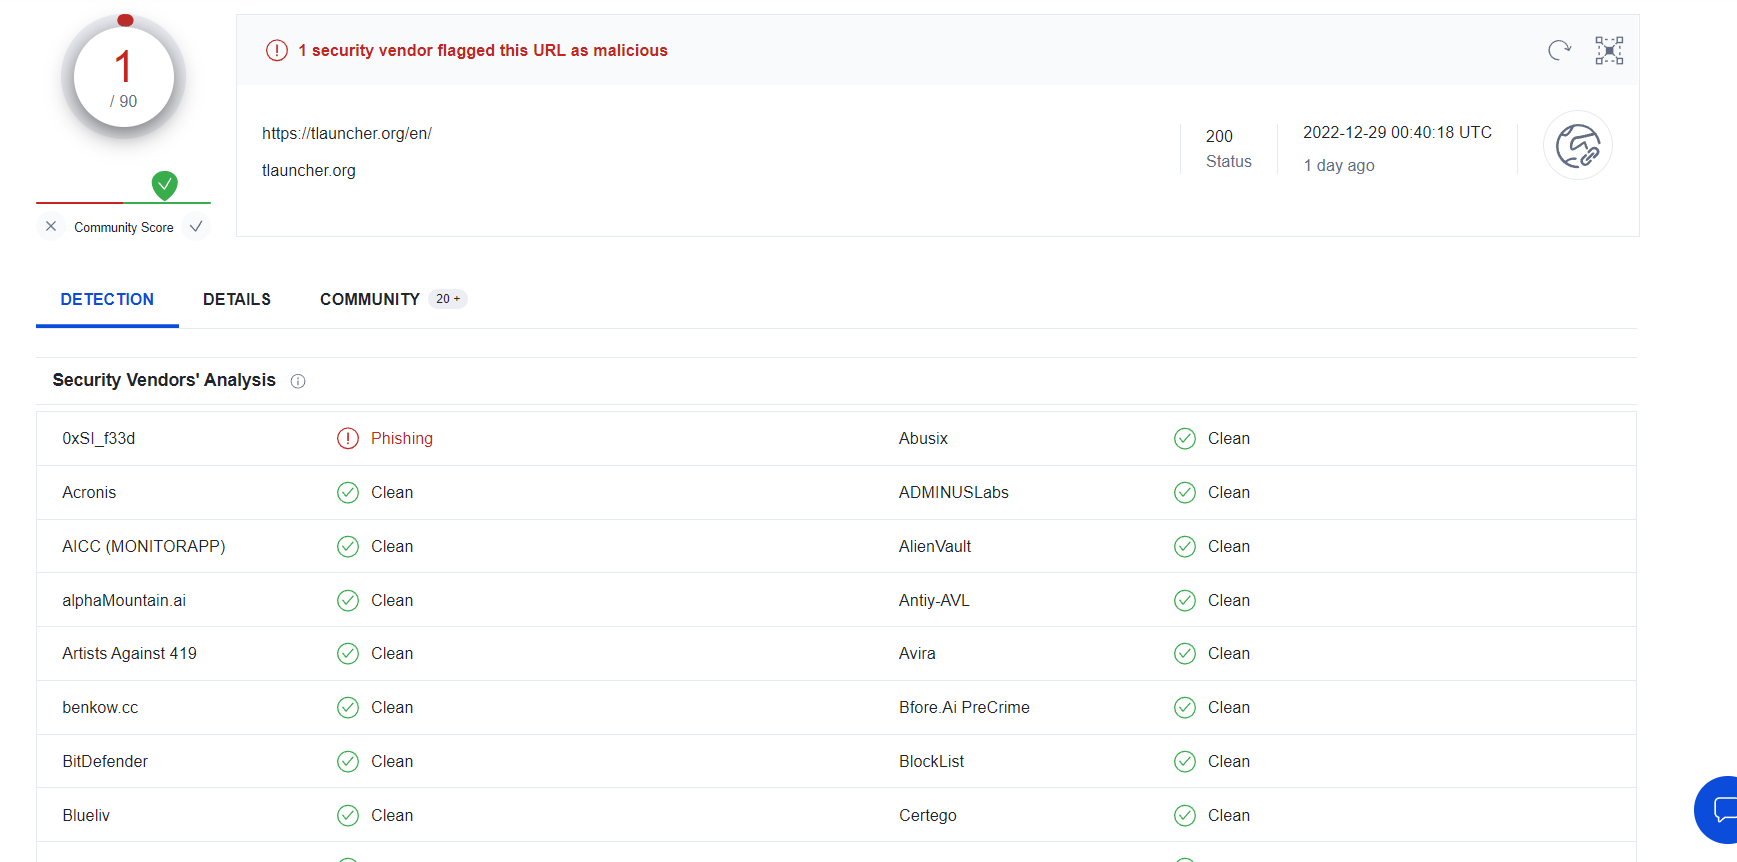
Task: Click the Acronis vendor name
Action: pyautogui.click(x=89, y=493)
